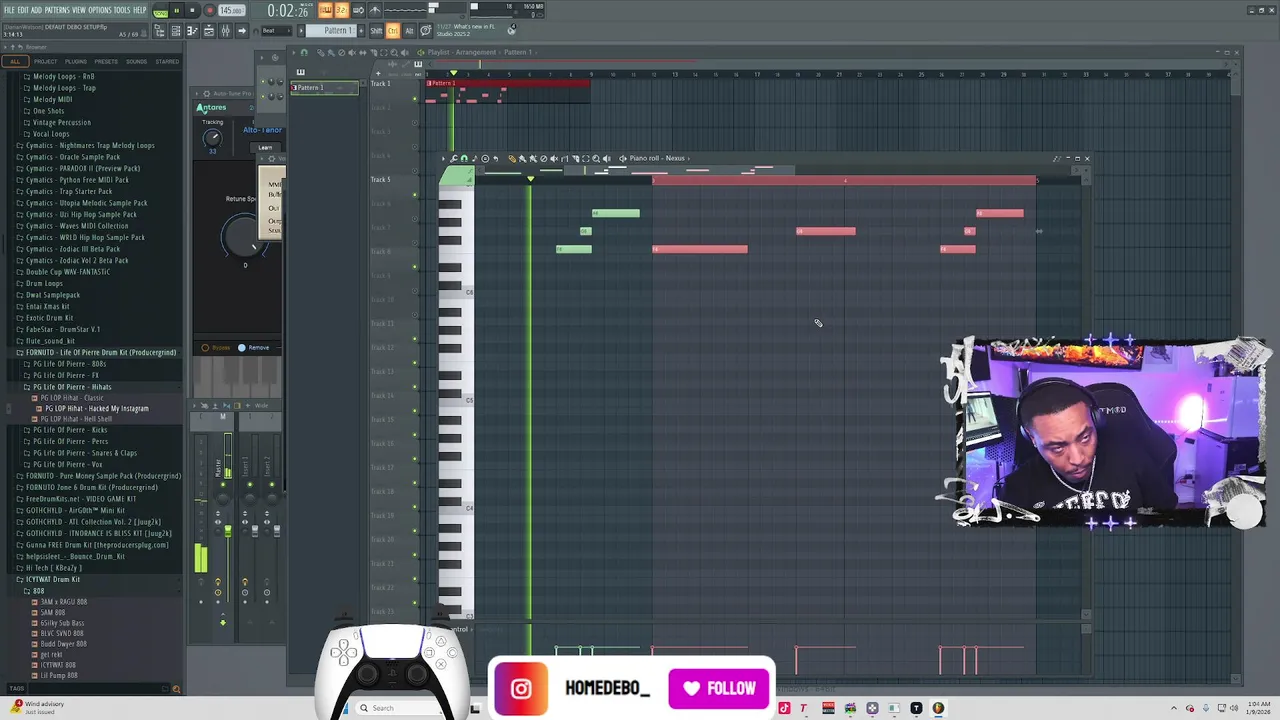Expand the Drum Loops folder
Viewport: 1280px width, 720px height.
pyautogui.click(x=44, y=283)
